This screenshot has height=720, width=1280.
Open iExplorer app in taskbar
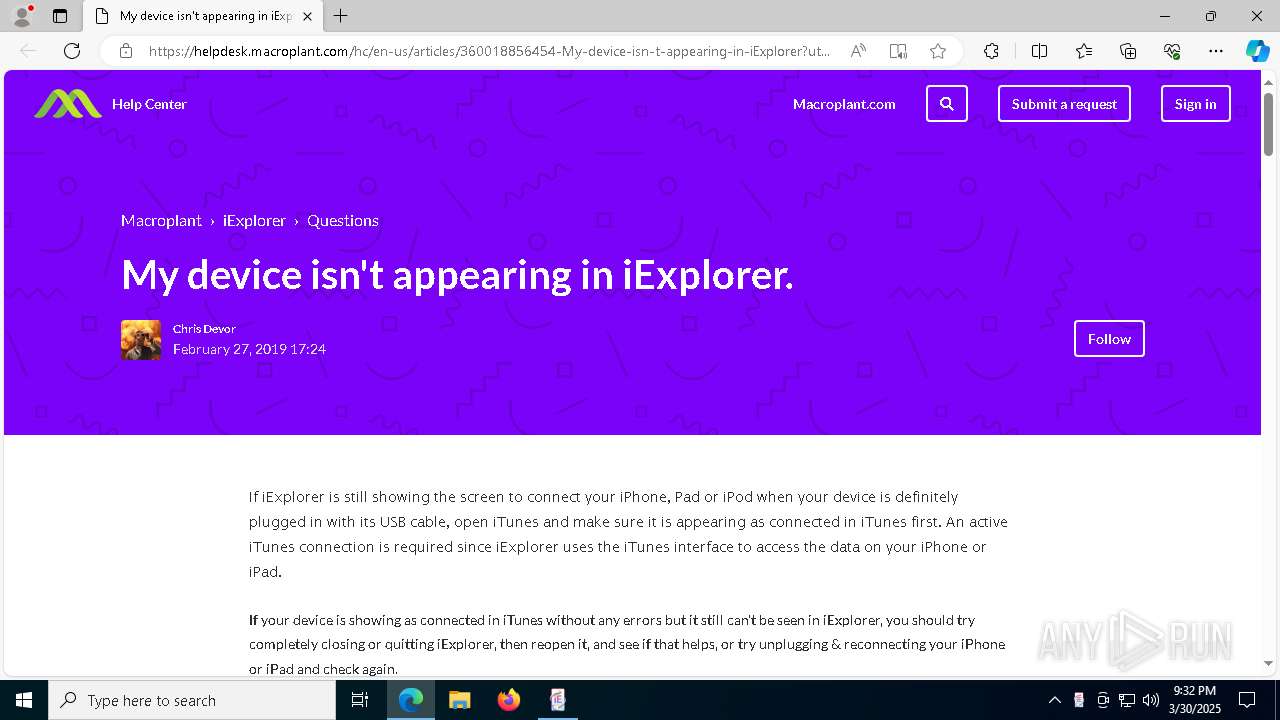pyautogui.click(x=558, y=700)
